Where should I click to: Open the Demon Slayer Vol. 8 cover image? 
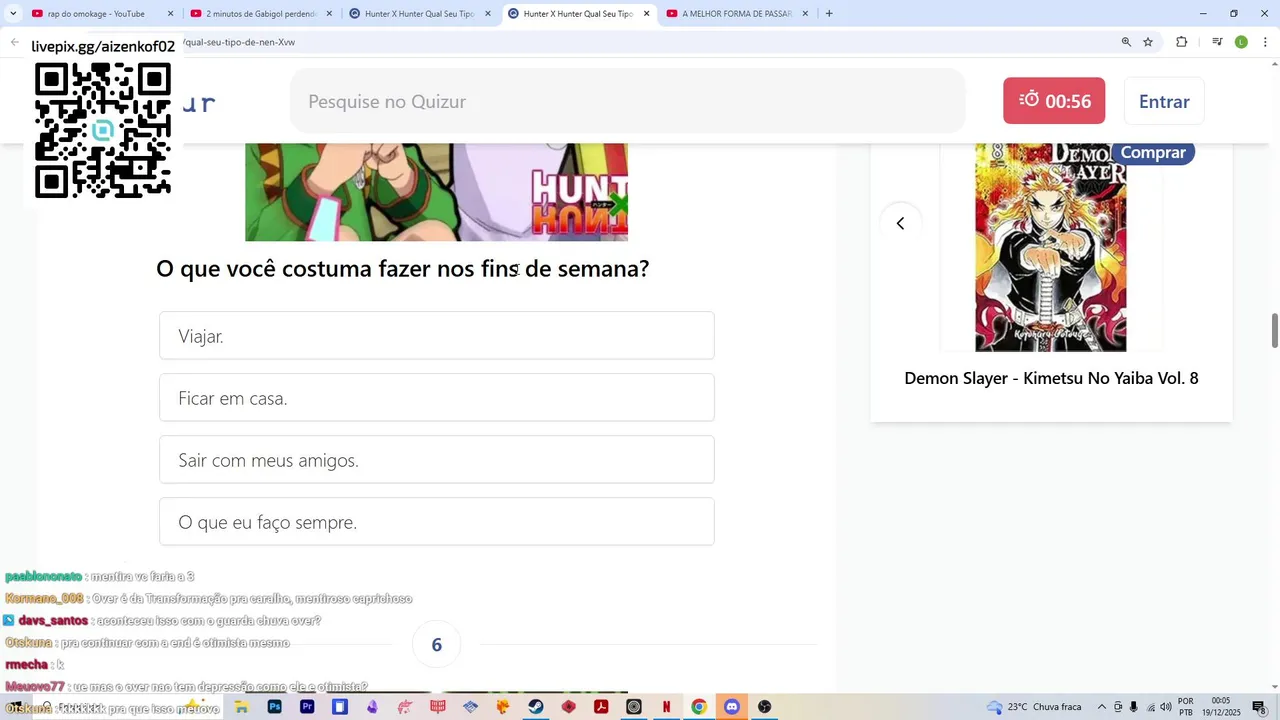click(x=1050, y=247)
